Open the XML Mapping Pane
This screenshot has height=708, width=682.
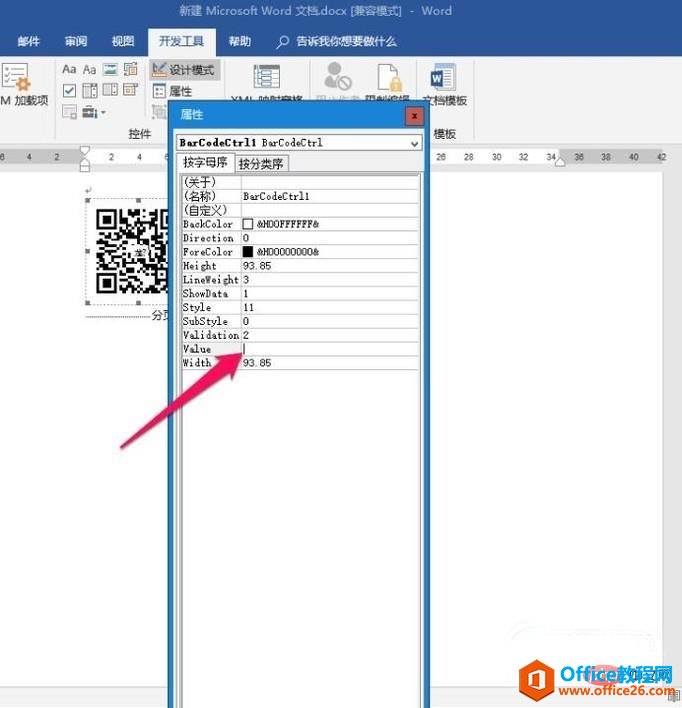[x=266, y=84]
